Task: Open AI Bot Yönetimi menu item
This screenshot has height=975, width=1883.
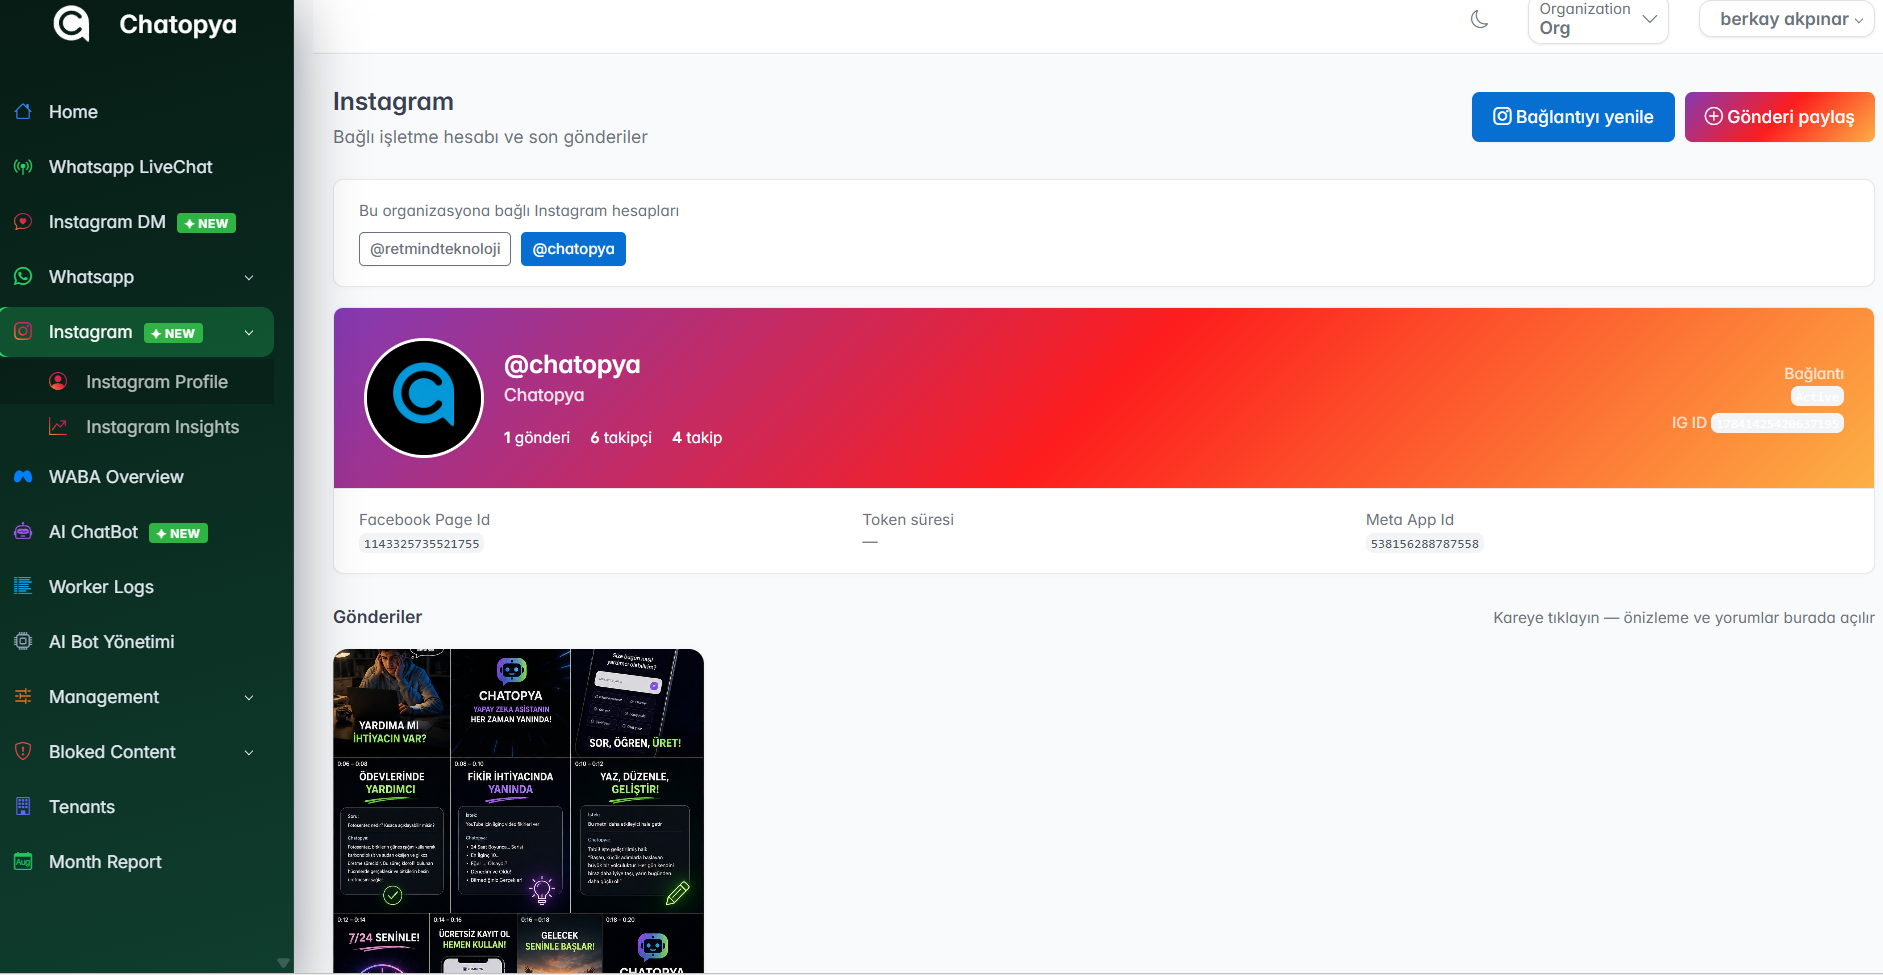Action: click(137, 641)
